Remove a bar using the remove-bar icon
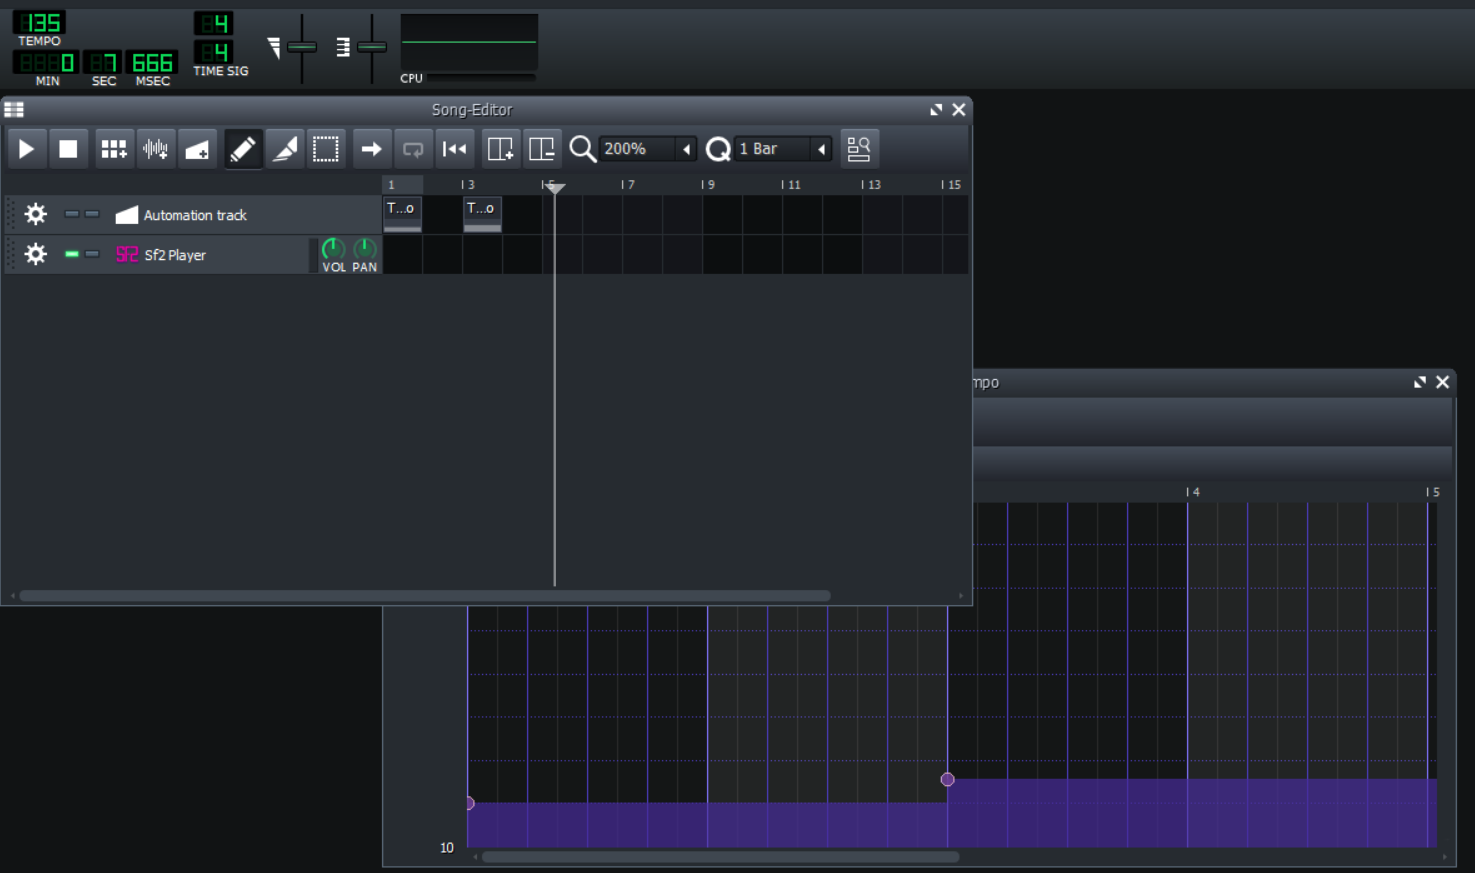 click(x=542, y=149)
